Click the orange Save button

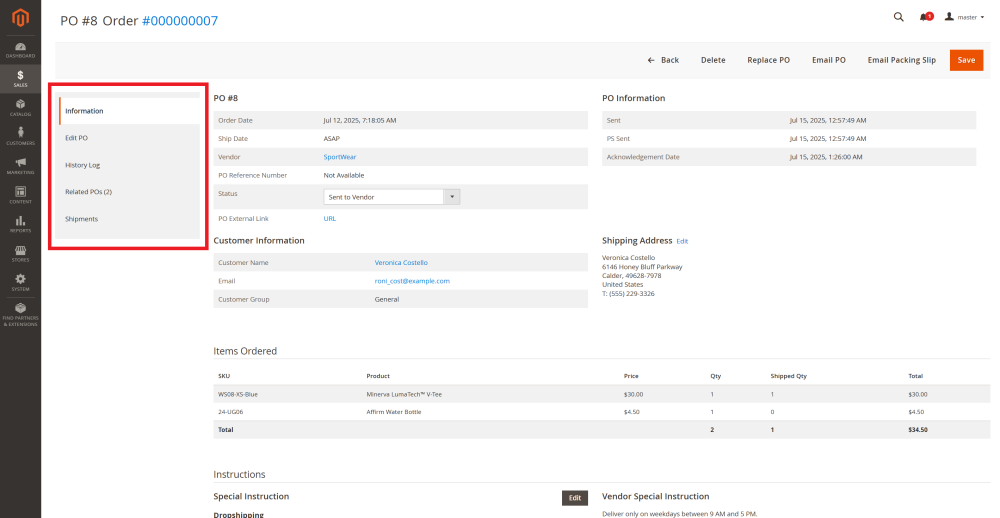(x=966, y=60)
